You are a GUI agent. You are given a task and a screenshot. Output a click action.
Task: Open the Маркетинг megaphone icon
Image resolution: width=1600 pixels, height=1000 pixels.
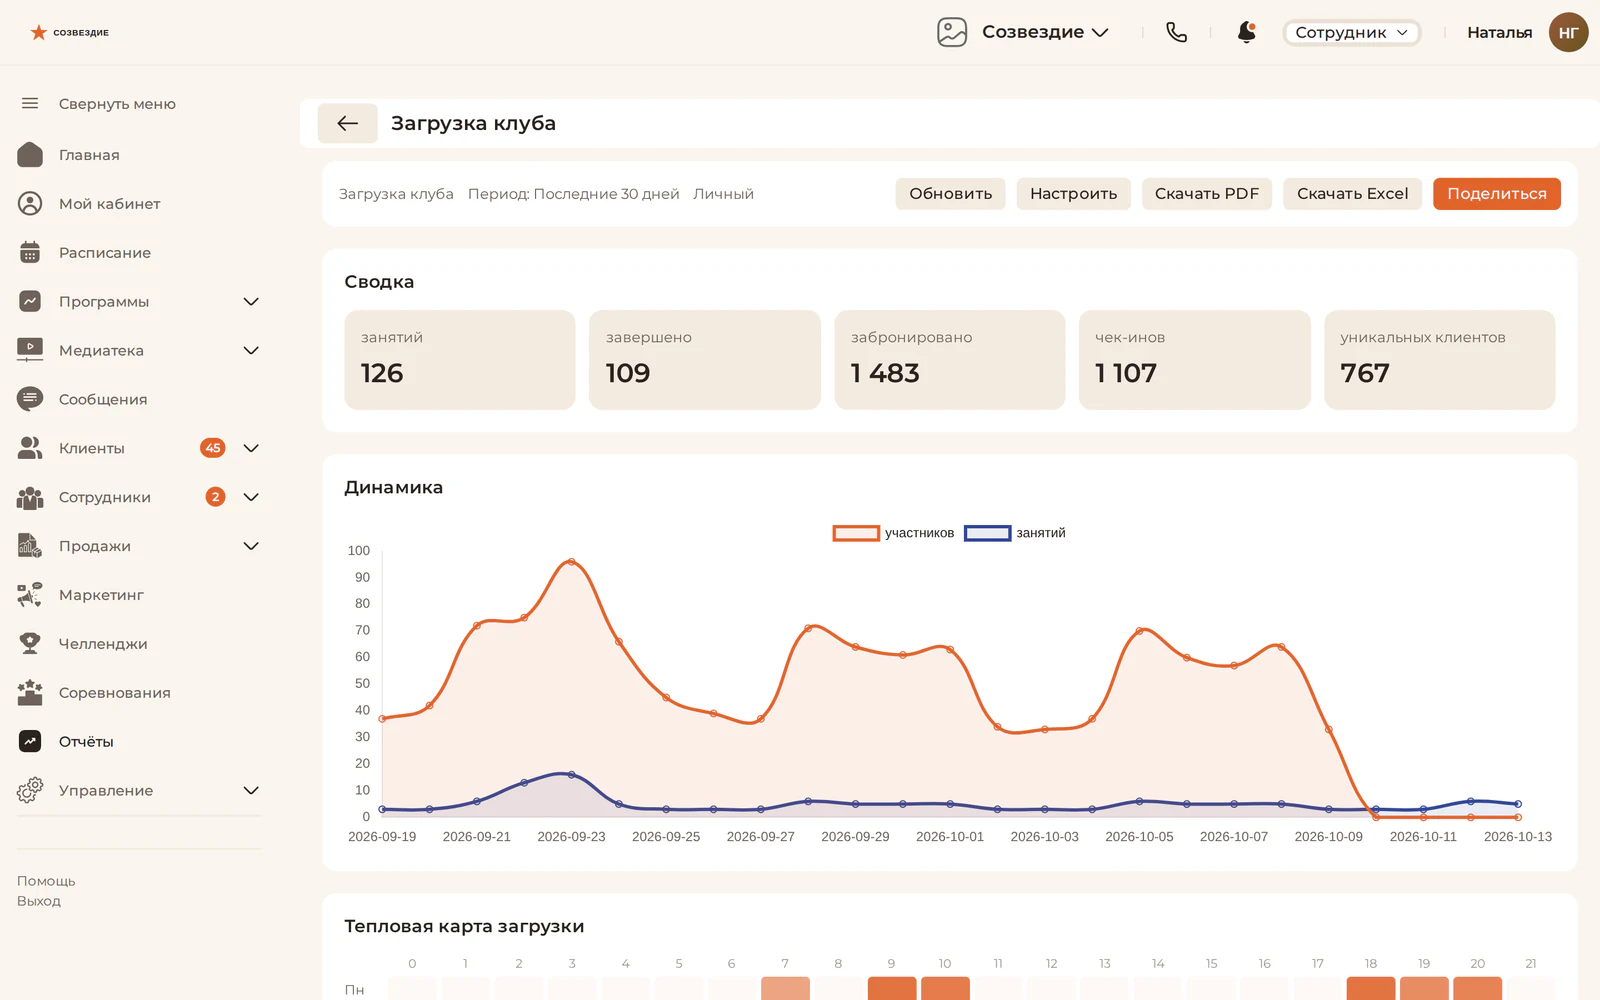tap(30, 595)
